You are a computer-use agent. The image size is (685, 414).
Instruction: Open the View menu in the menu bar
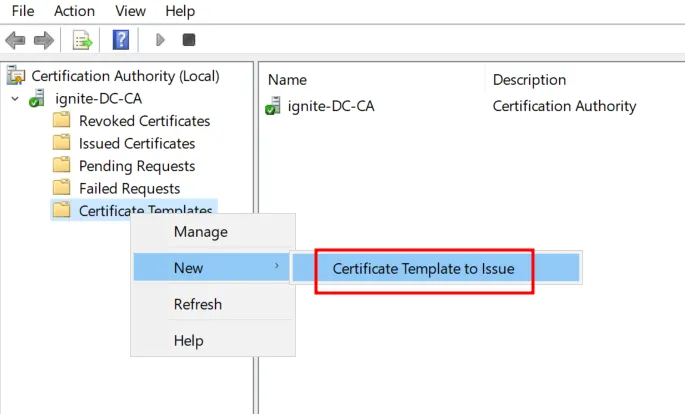point(130,11)
